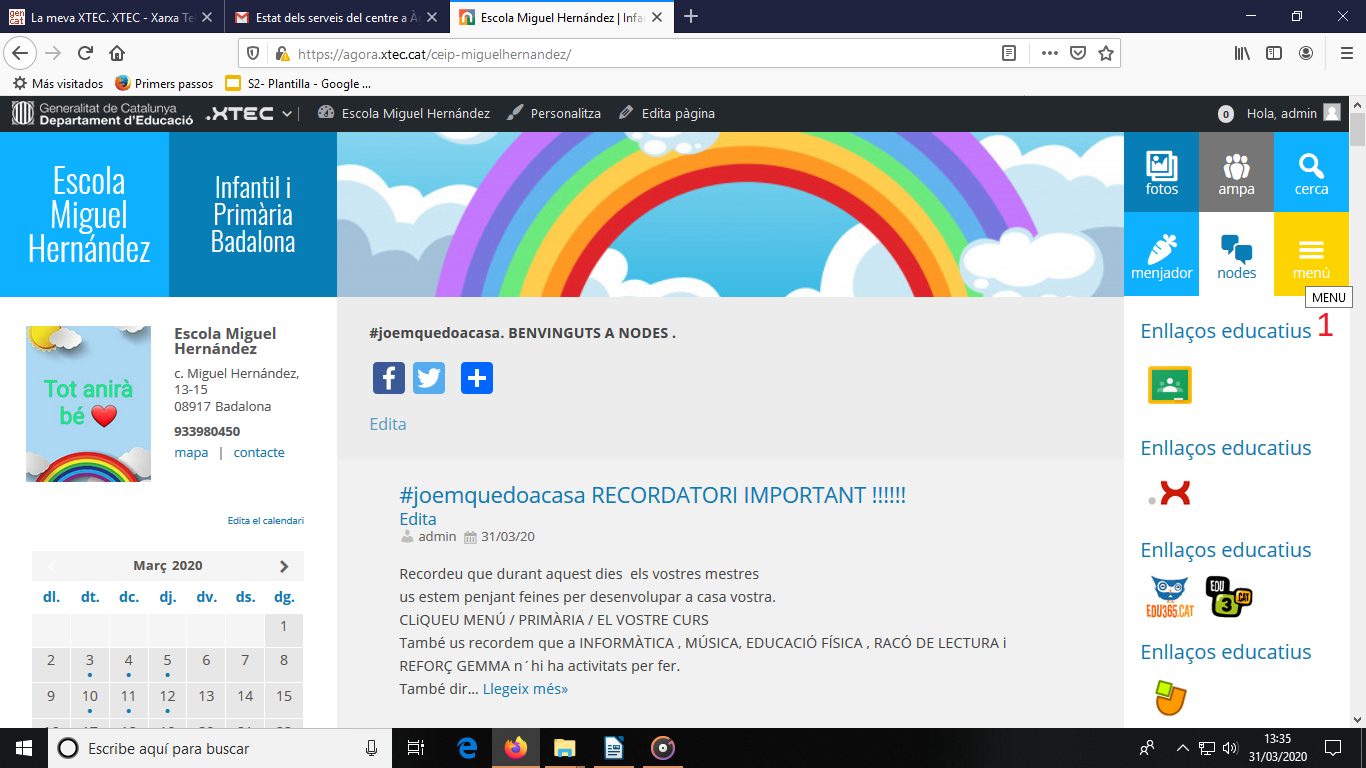Share the page via Twitter icon
This screenshot has height=768, width=1366.
click(429, 378)
